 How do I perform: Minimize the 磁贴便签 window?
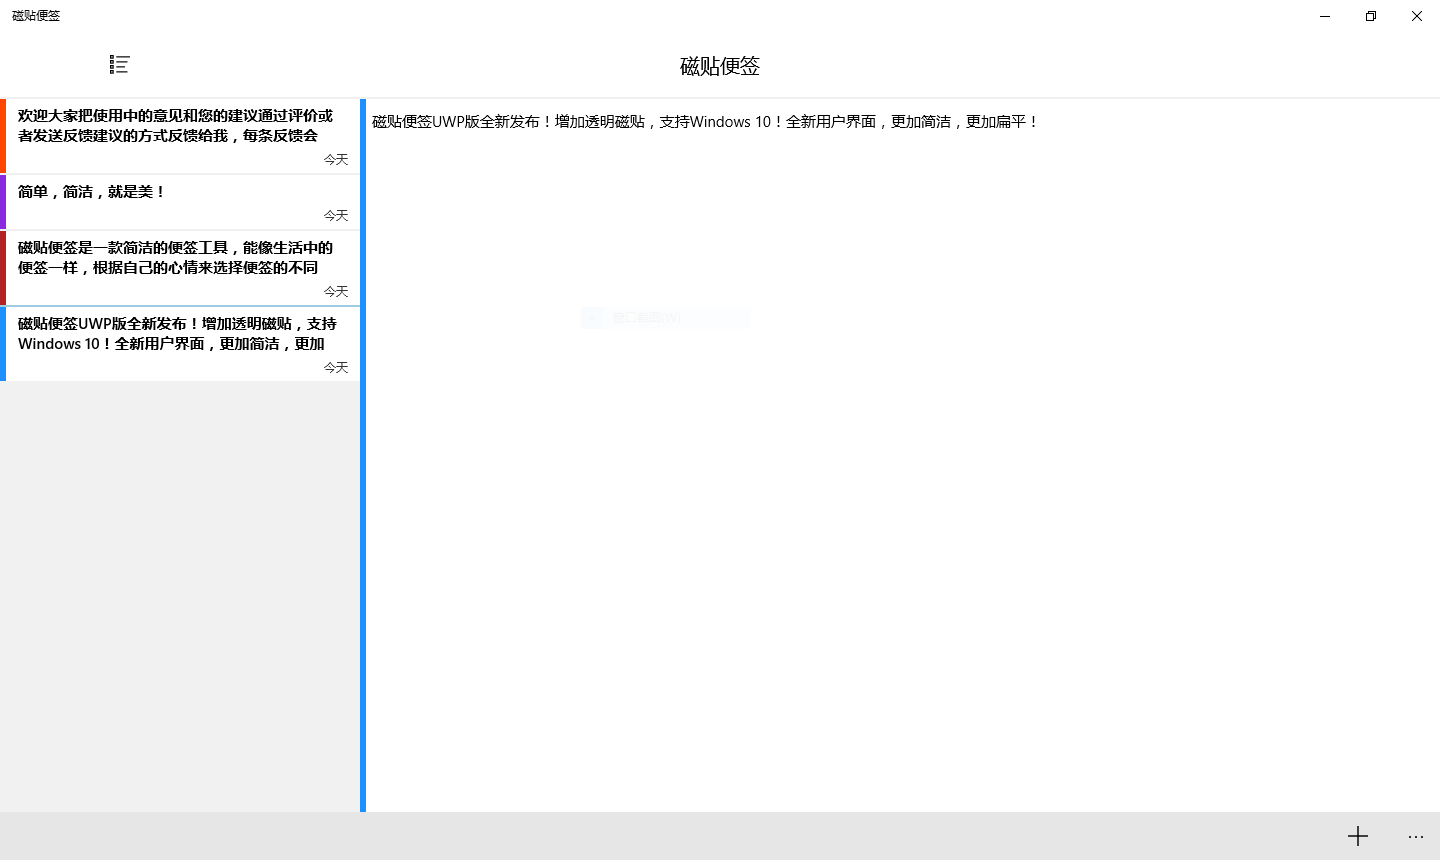[x=1325, y=16]
